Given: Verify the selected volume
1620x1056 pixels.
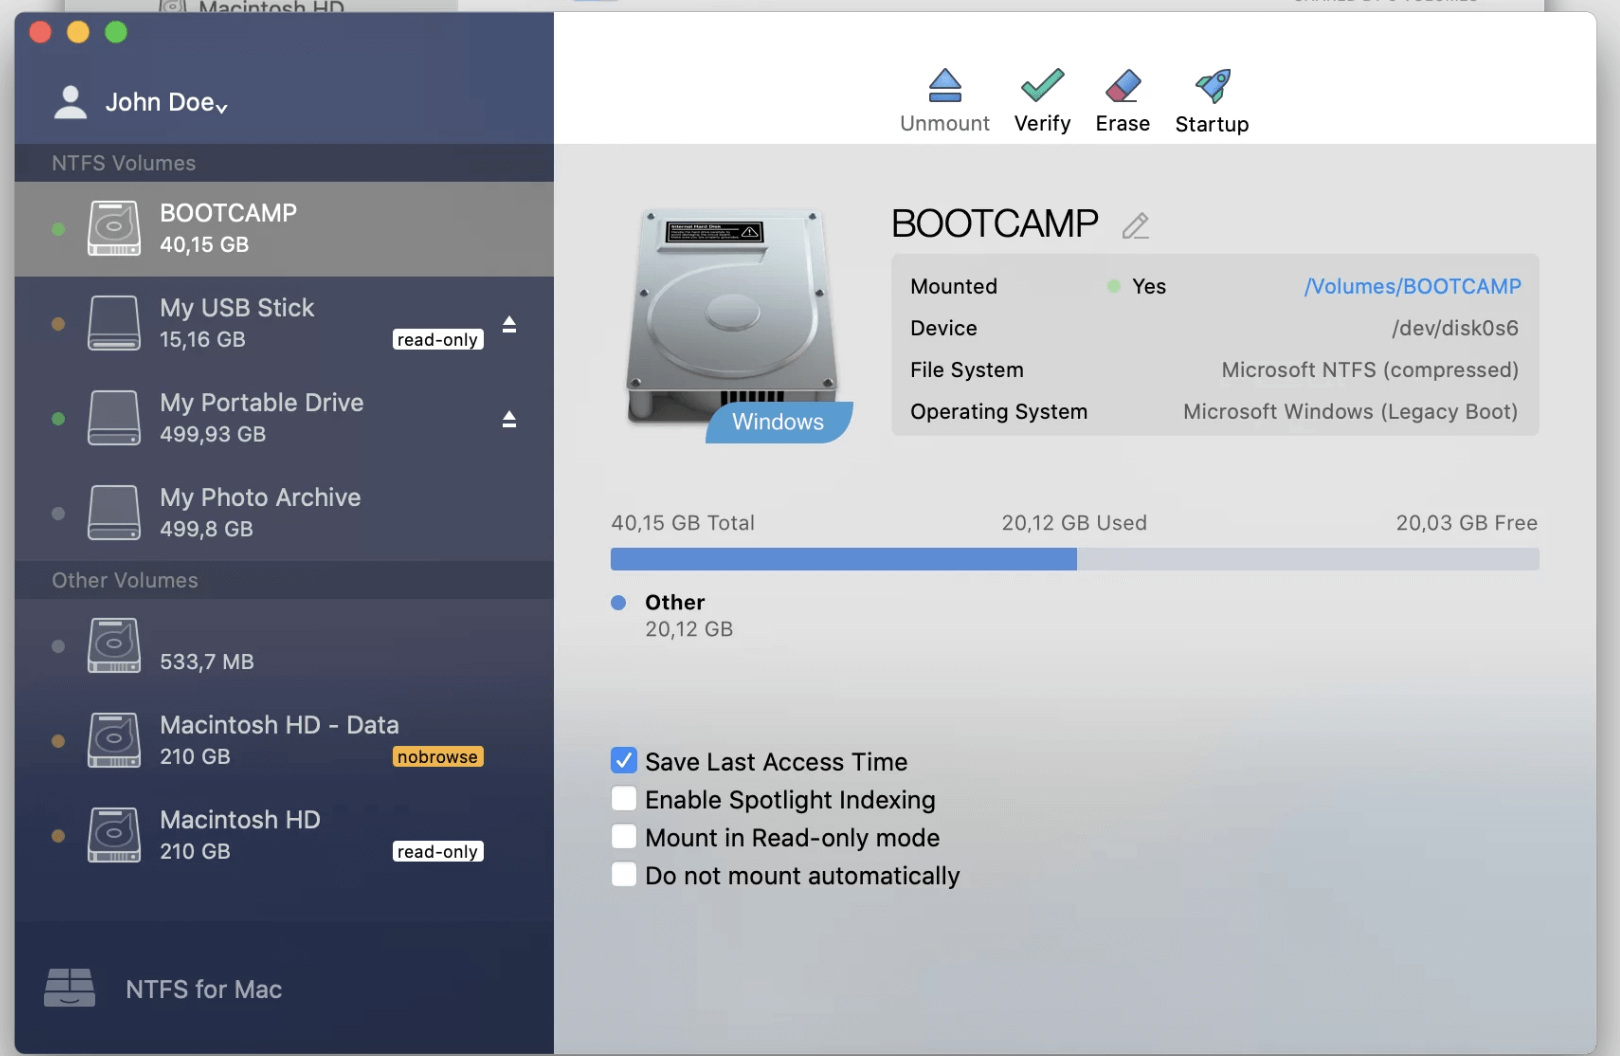Looking at the screenshot, I should click(1041, 99).
